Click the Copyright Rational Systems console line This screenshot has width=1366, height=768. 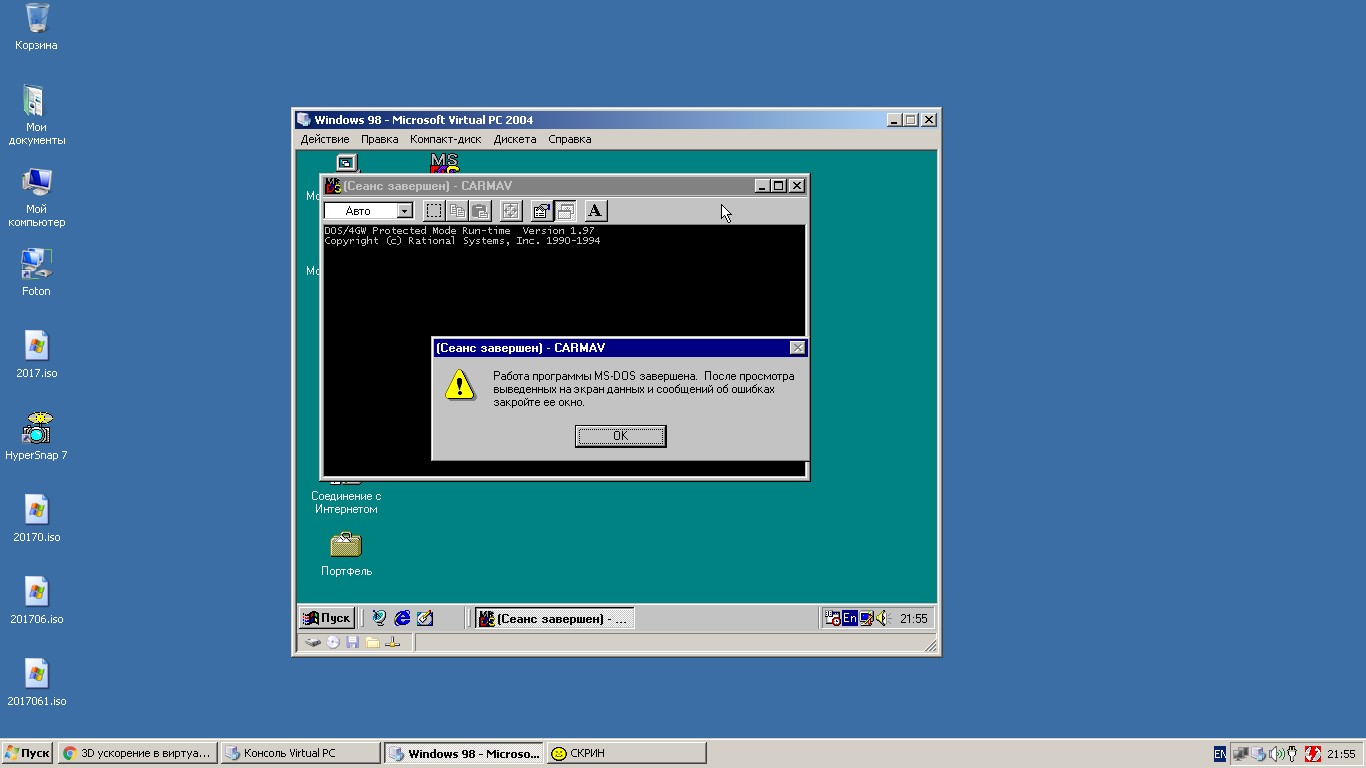pyautogui.click(x=462, y=241)
